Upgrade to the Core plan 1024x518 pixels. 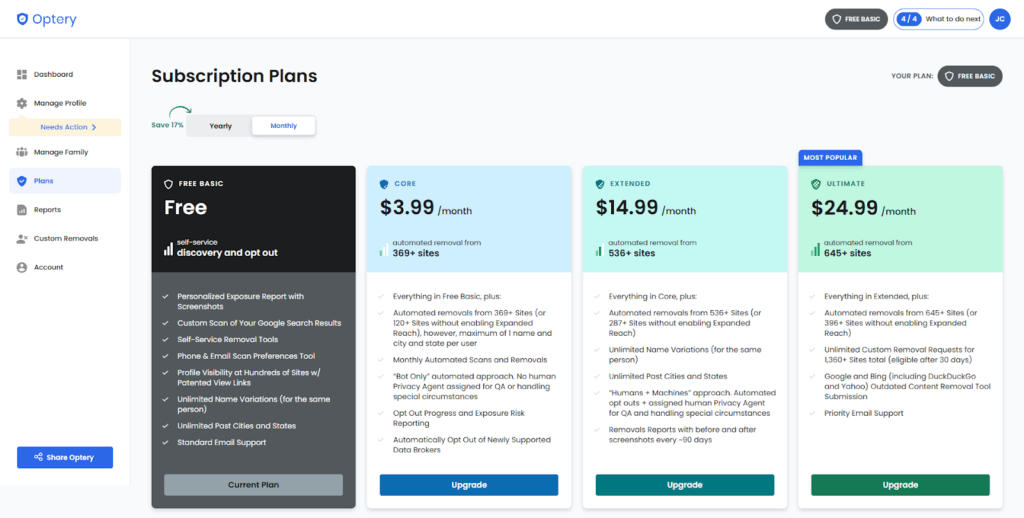coord(468,485)
